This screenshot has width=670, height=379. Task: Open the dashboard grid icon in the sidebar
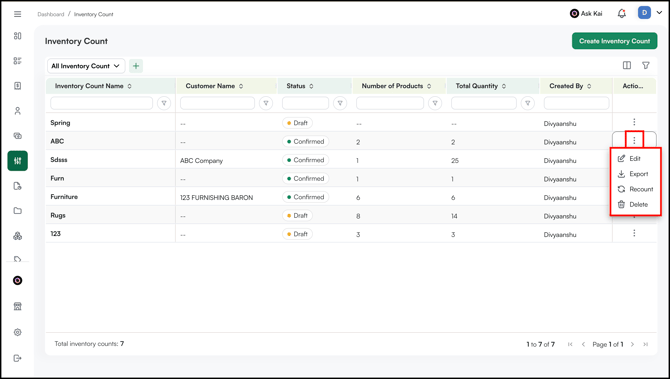18,36
